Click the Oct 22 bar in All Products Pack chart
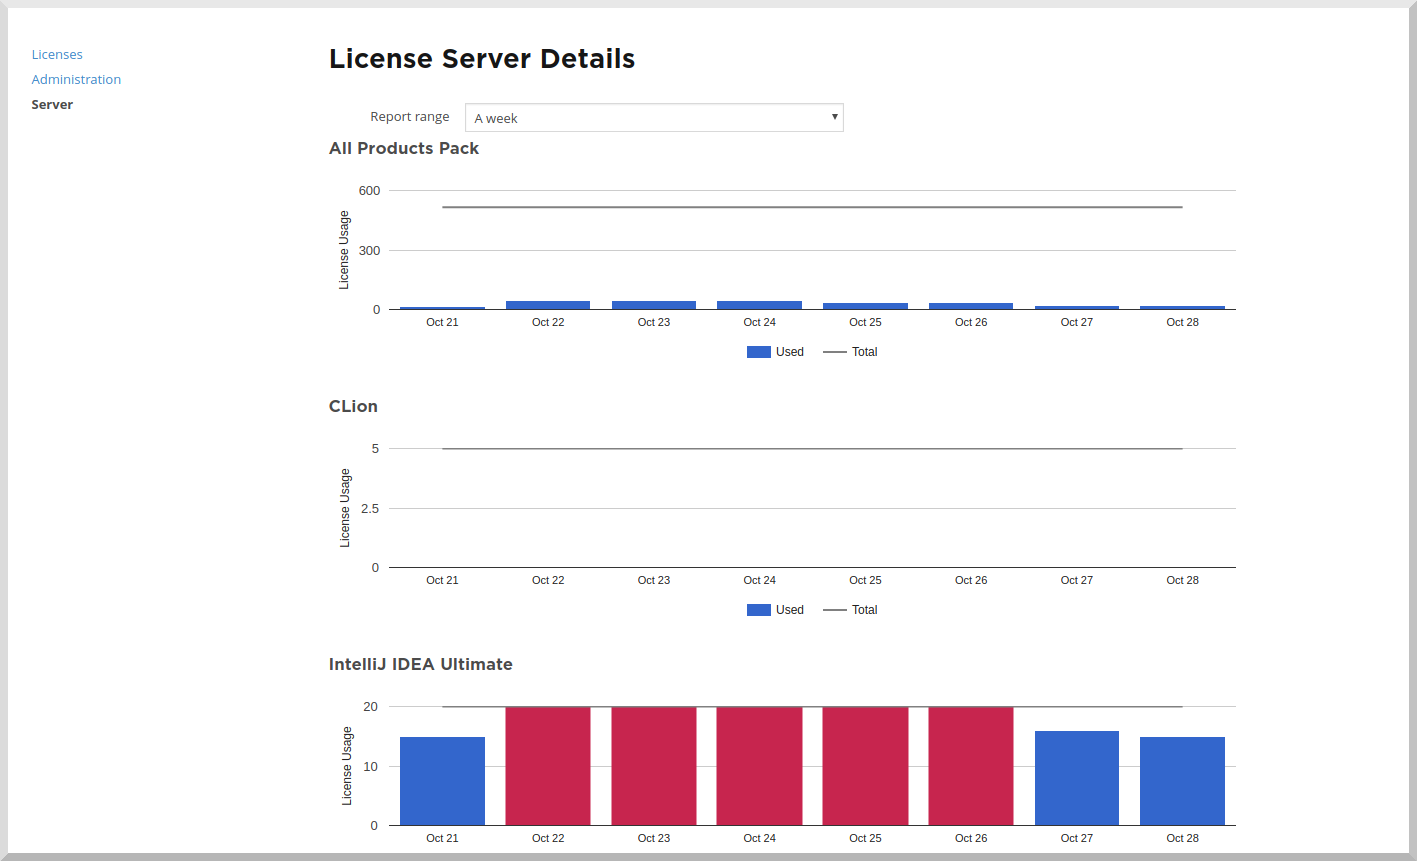The height and width of the screenshot is (861, 1417). tap(548, 305)
